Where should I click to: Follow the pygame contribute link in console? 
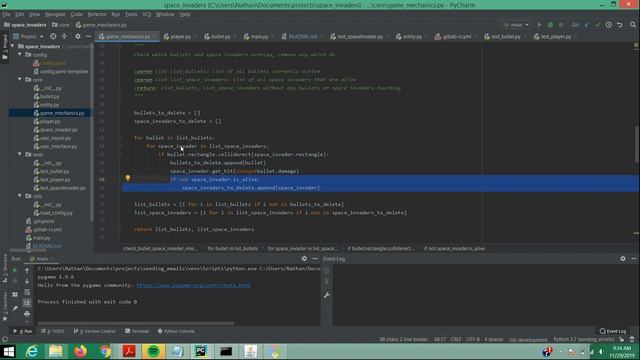pos(193,285)
